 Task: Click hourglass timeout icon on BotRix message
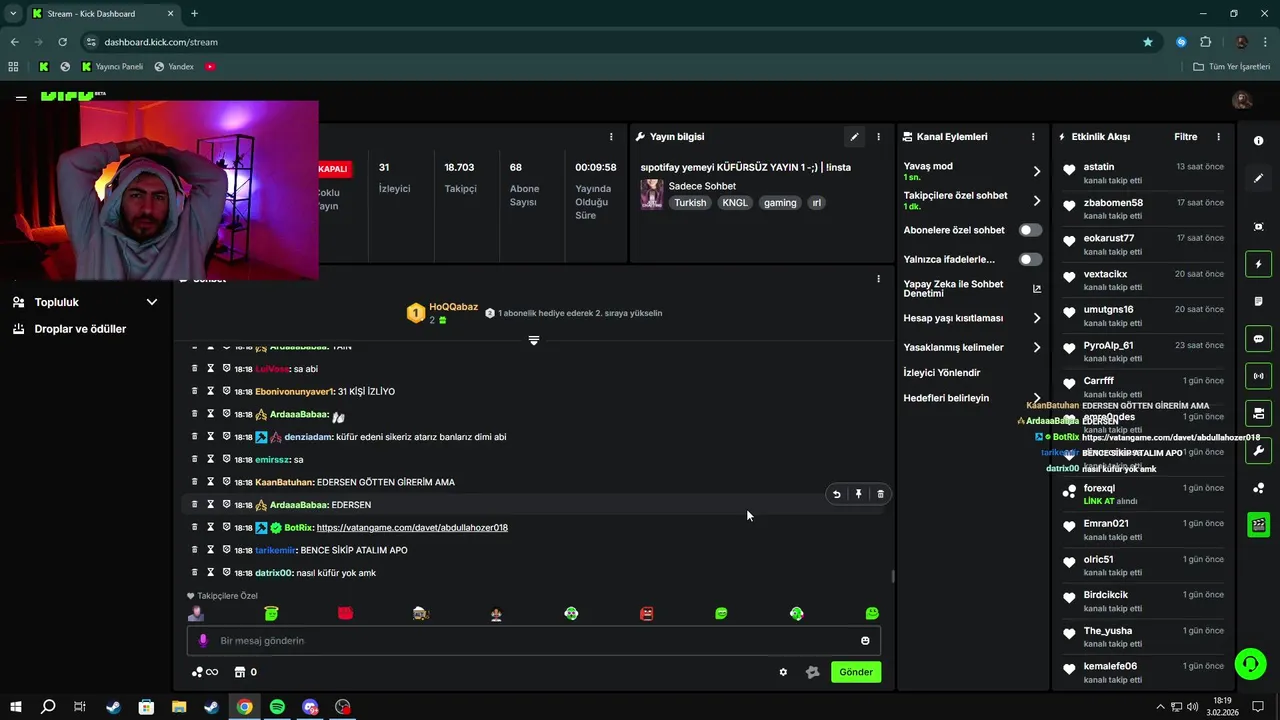tap(211, 527)
